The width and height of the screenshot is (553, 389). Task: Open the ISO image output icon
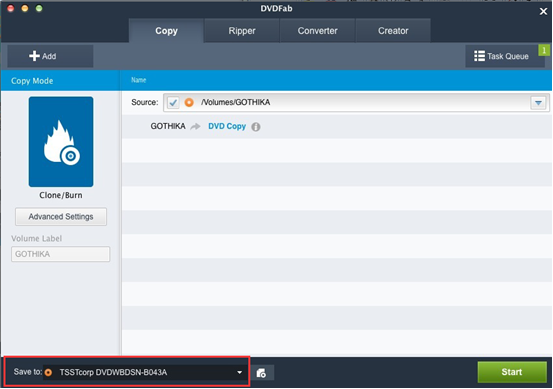261,373
